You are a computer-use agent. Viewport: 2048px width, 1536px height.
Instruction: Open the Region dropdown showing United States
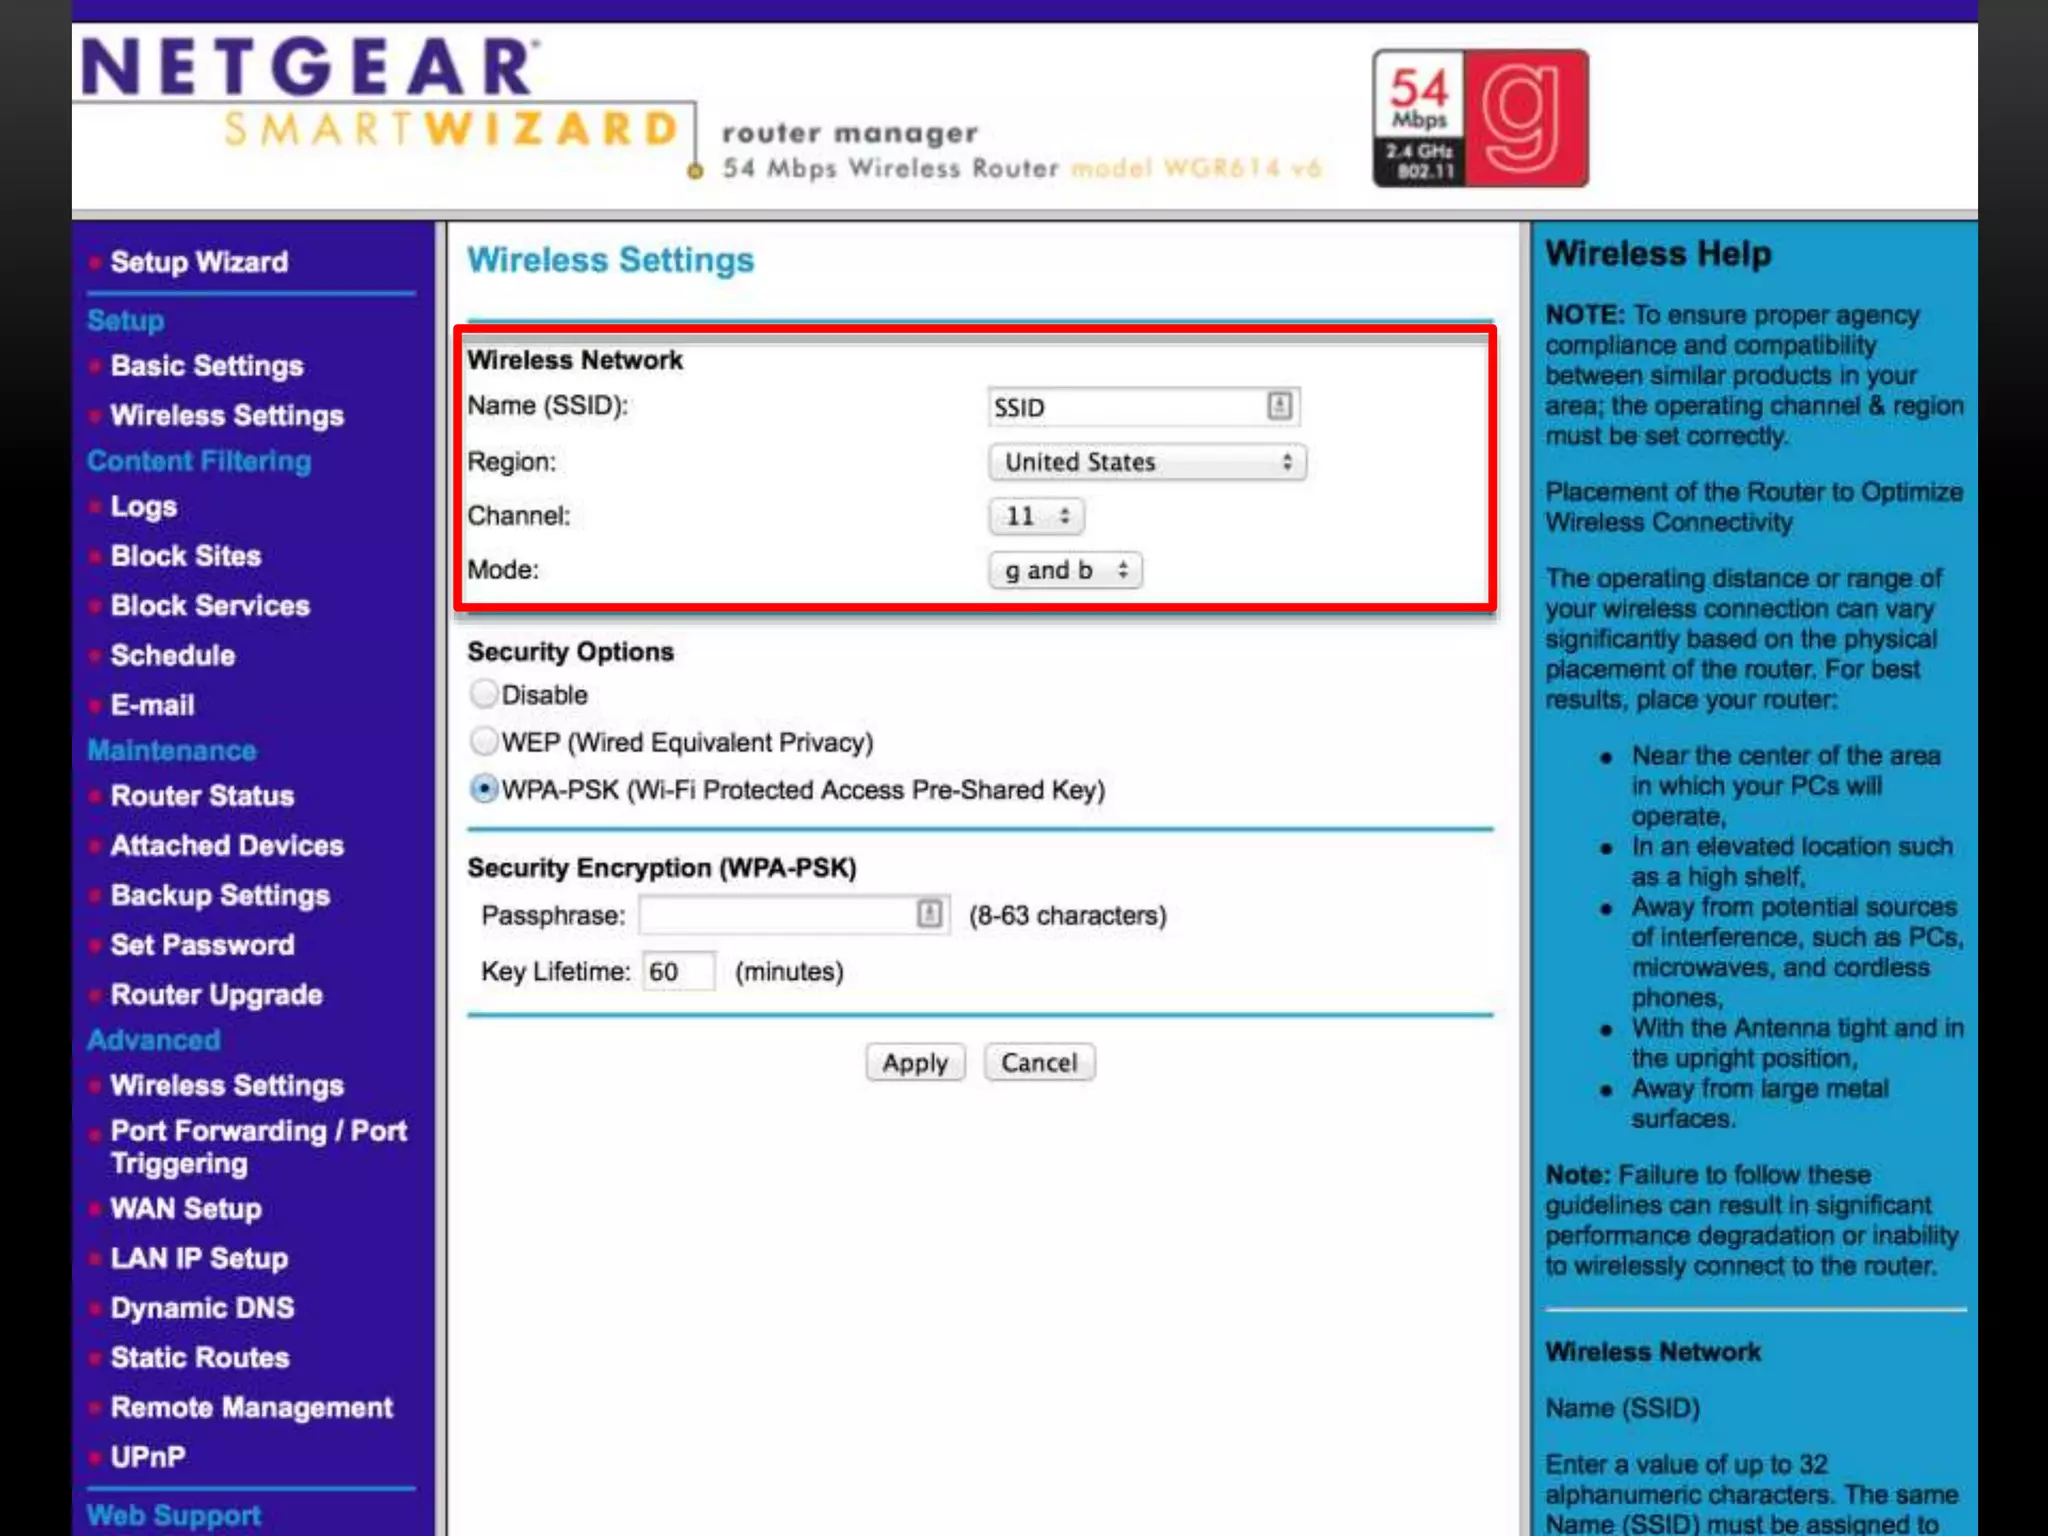pos(1146,462)
